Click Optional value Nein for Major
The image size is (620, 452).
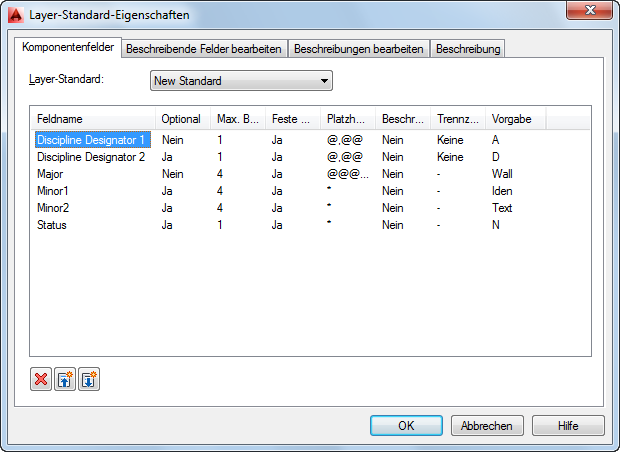pyautogui.click(x=173, y=174)
